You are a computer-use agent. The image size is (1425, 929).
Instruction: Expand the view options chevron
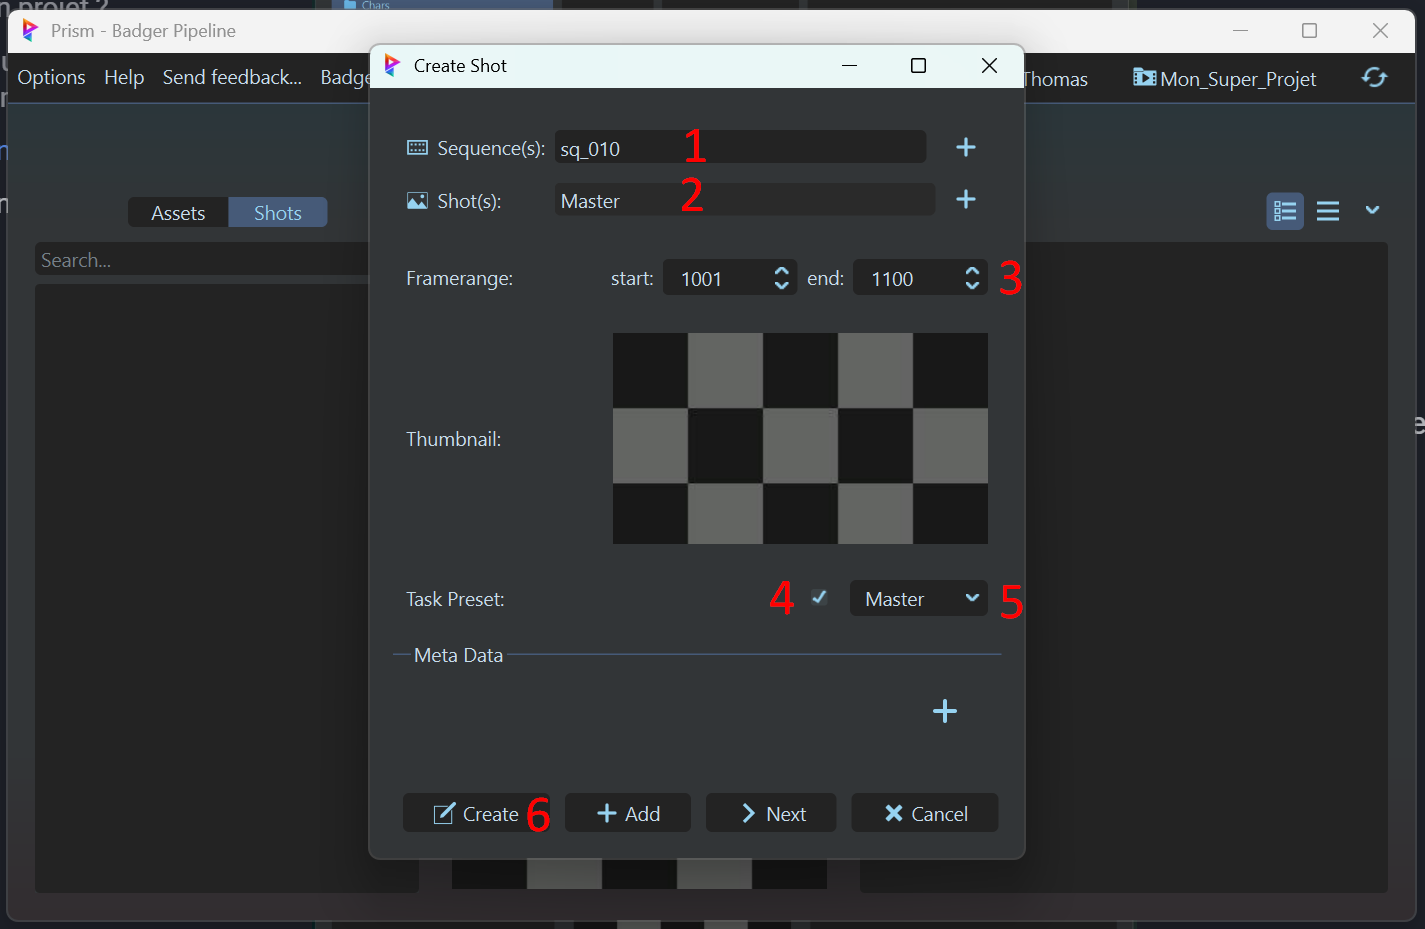coord(1372,210)
